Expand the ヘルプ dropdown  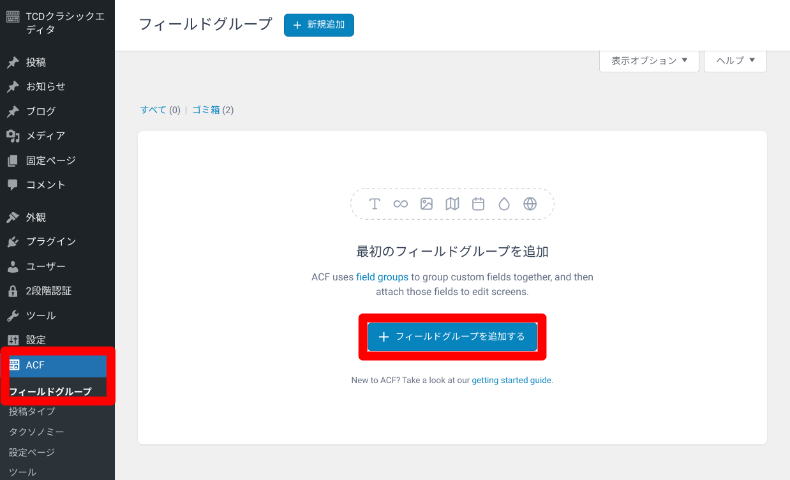click(736, 60)
